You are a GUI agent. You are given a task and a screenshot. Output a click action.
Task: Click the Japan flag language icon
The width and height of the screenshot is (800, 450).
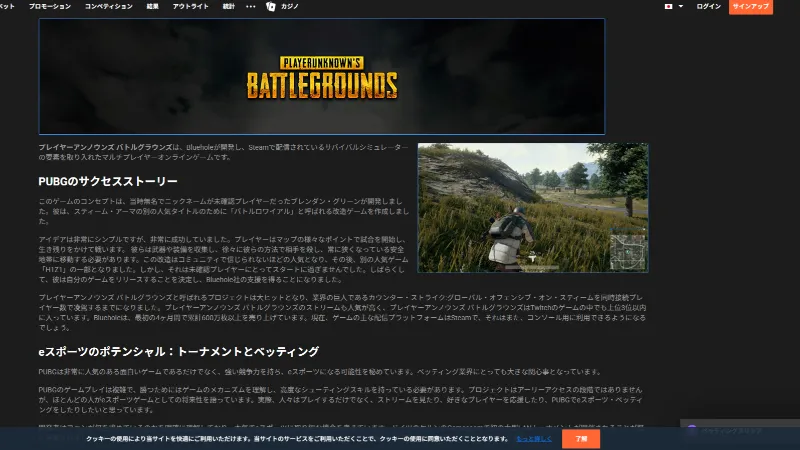668,6
